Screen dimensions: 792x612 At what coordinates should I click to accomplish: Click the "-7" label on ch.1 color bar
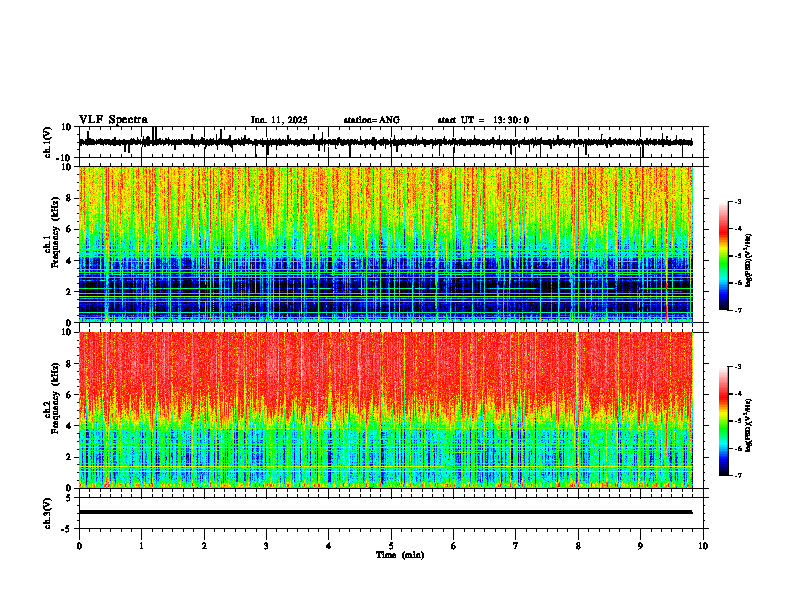click(x=738, y=310)
